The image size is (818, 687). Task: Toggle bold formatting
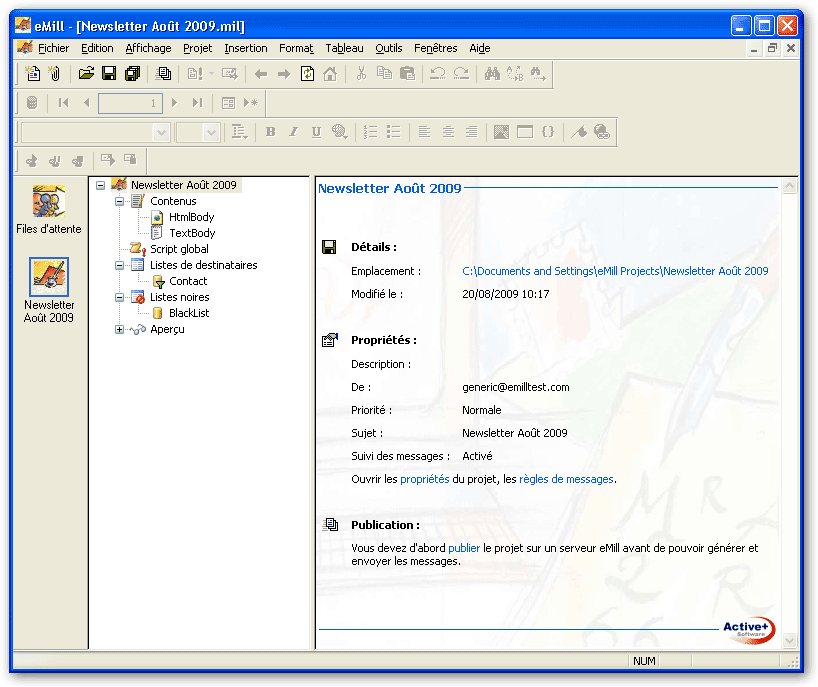point(270,132)
